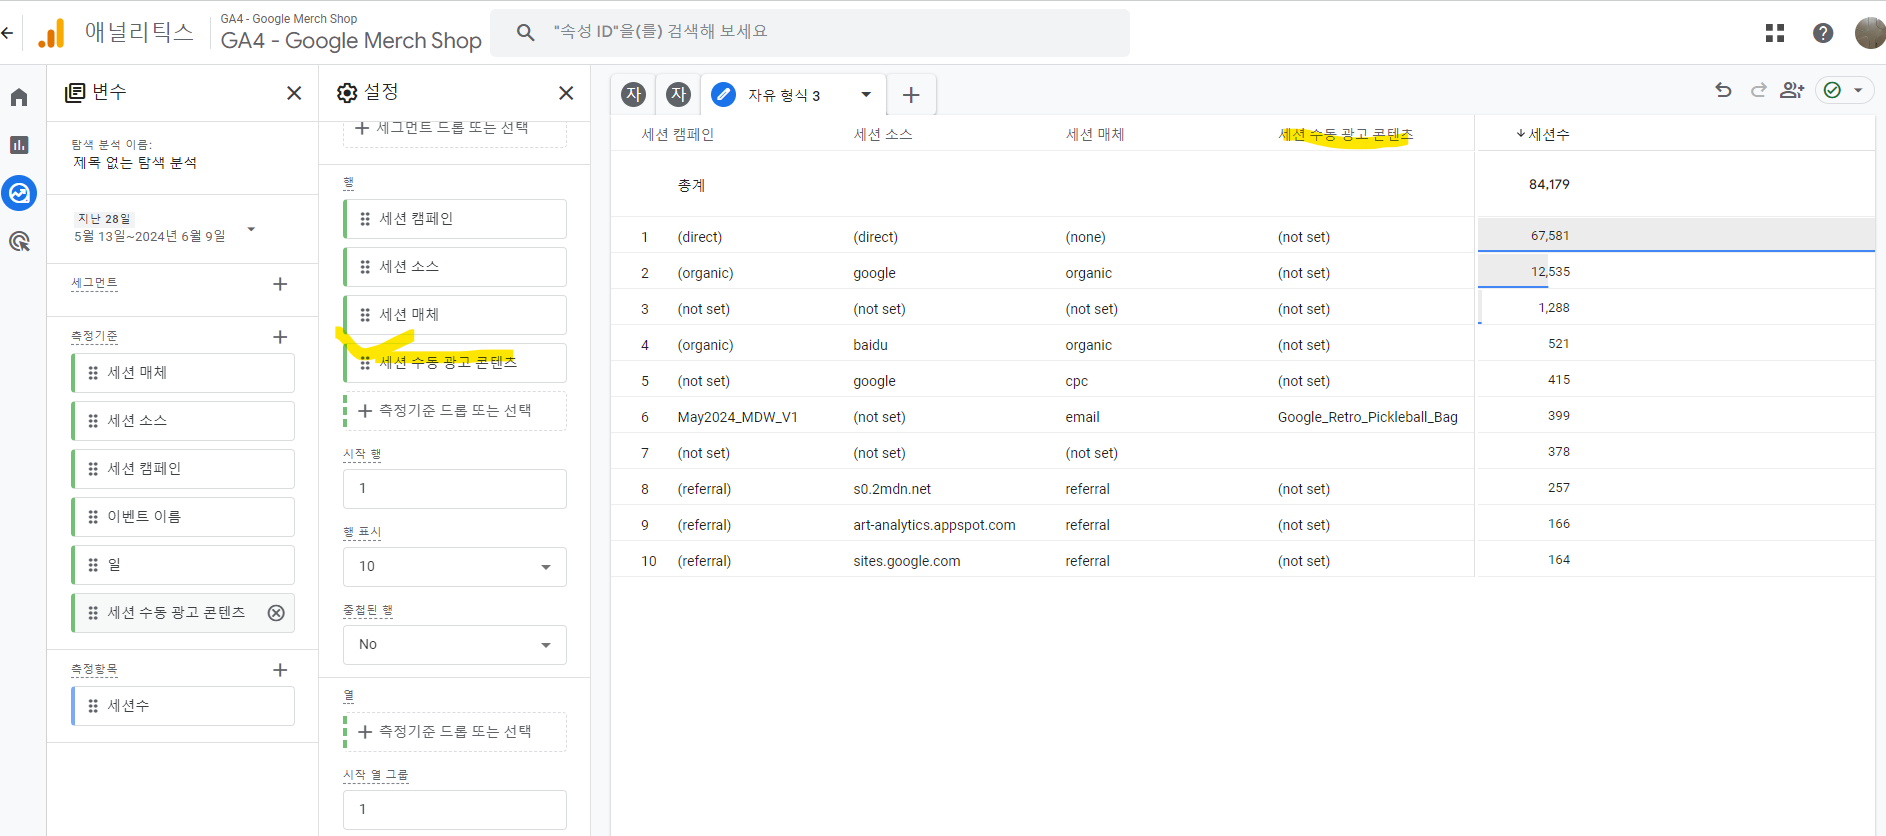Open the date range dropdown arrow
This screenshot has height=836, width=1886.
251,229
